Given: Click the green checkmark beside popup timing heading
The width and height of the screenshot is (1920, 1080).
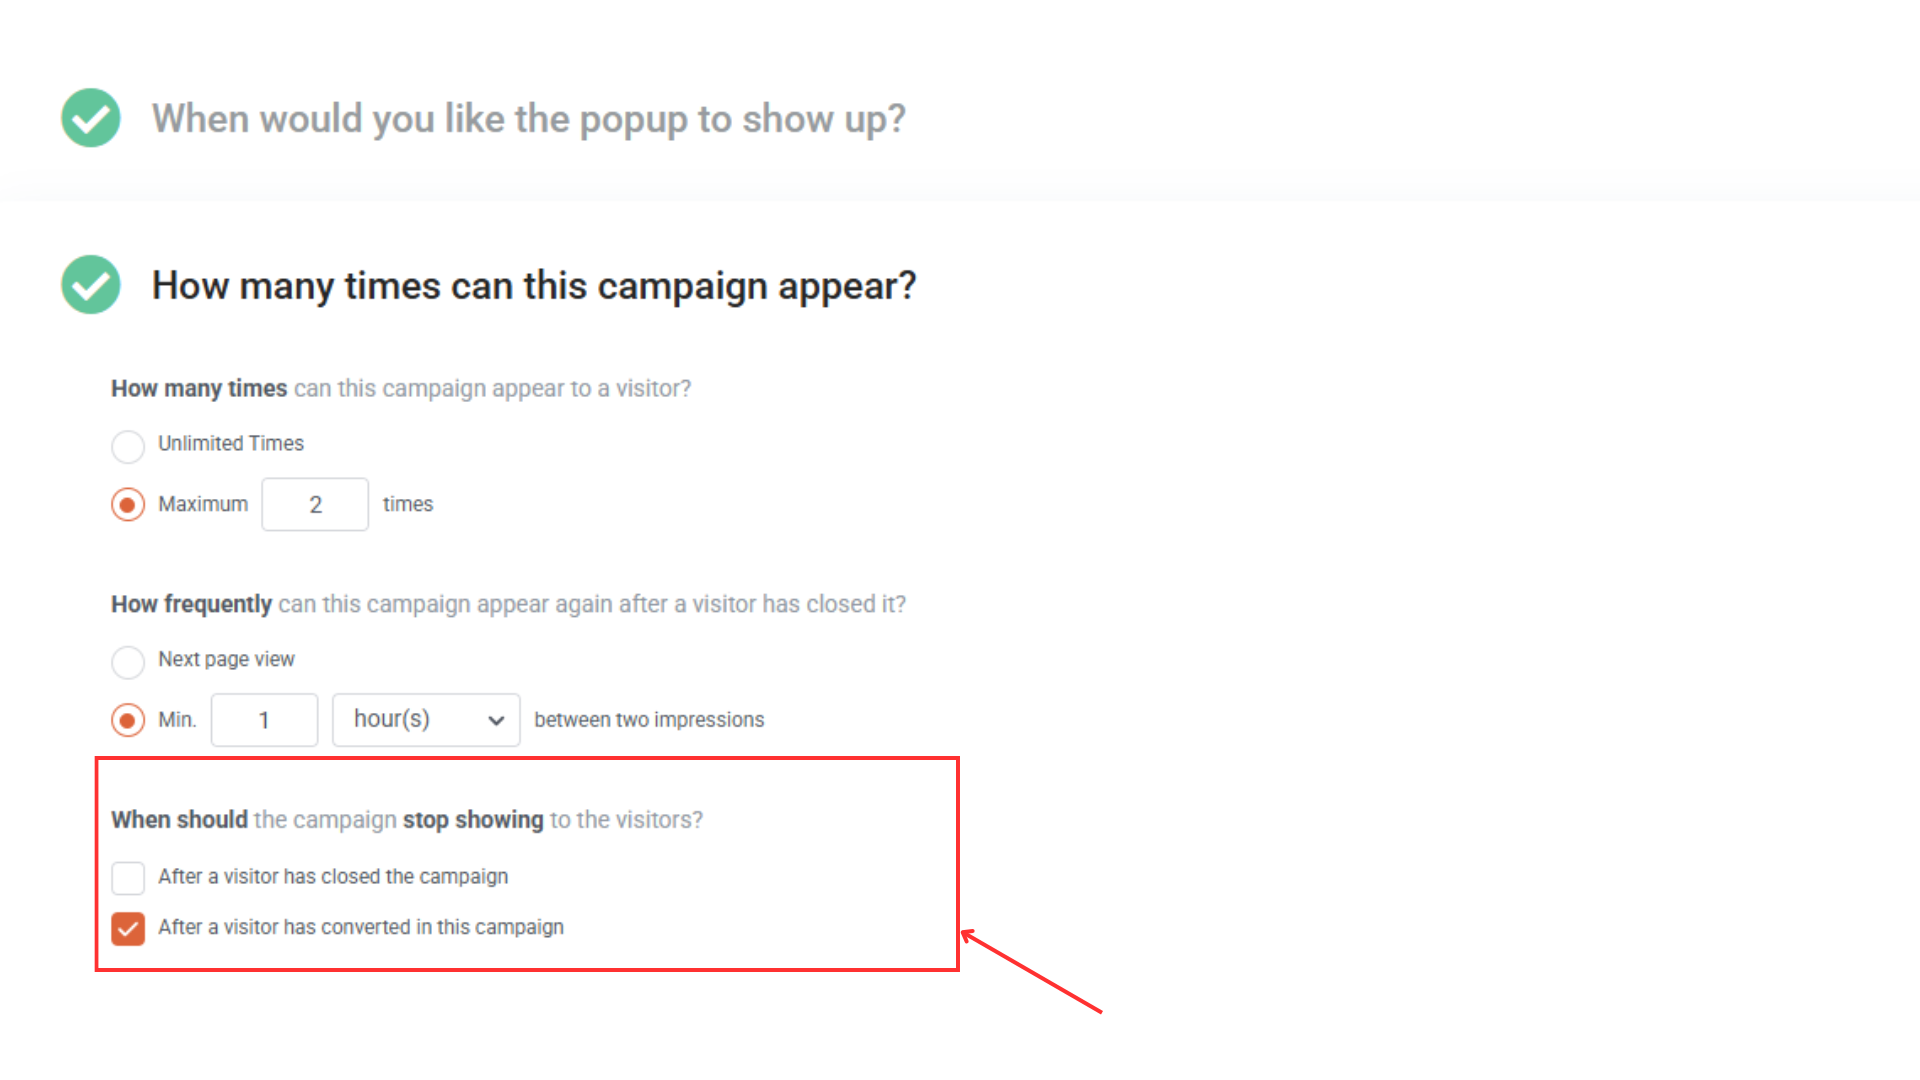Looking at the screenshot, I should coord(91,118).
